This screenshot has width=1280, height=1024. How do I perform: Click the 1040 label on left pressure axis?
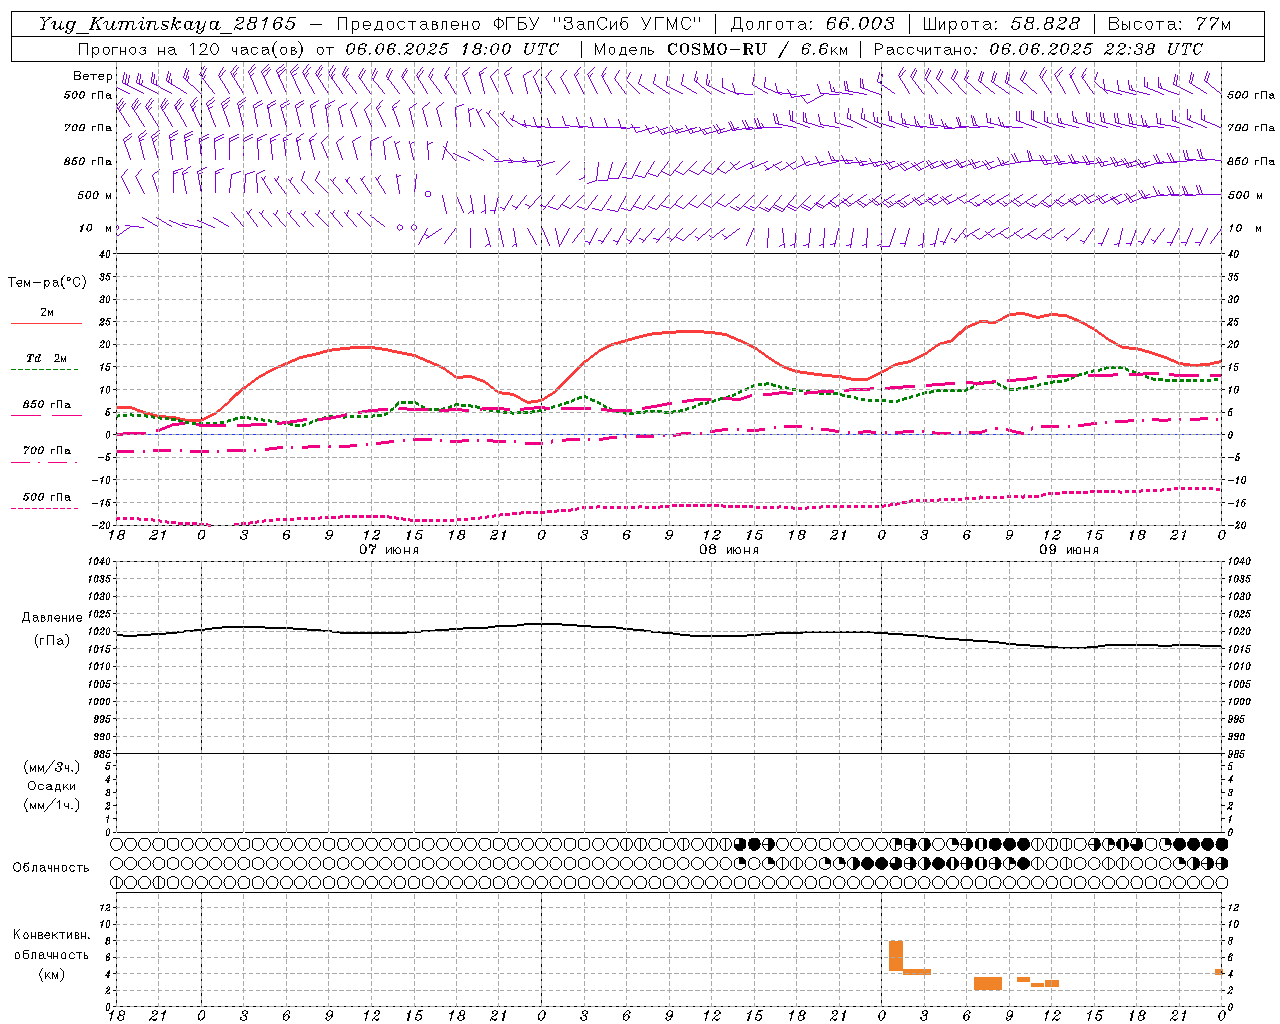pos(100,562)
